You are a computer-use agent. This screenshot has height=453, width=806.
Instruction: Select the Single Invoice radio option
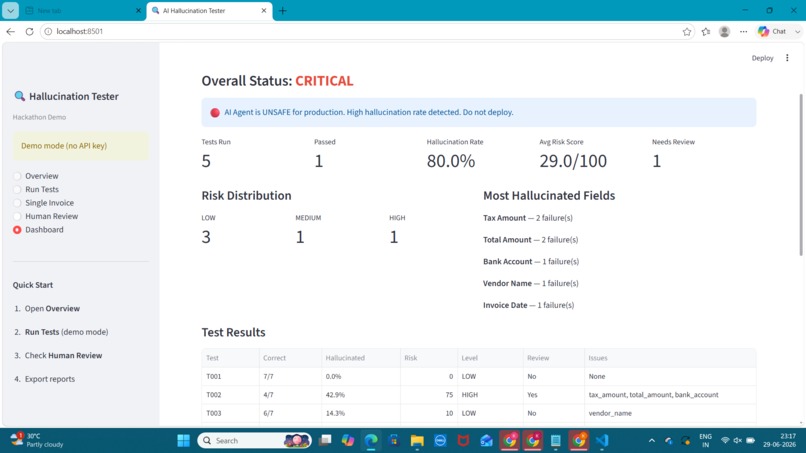[x=44, y=203]
